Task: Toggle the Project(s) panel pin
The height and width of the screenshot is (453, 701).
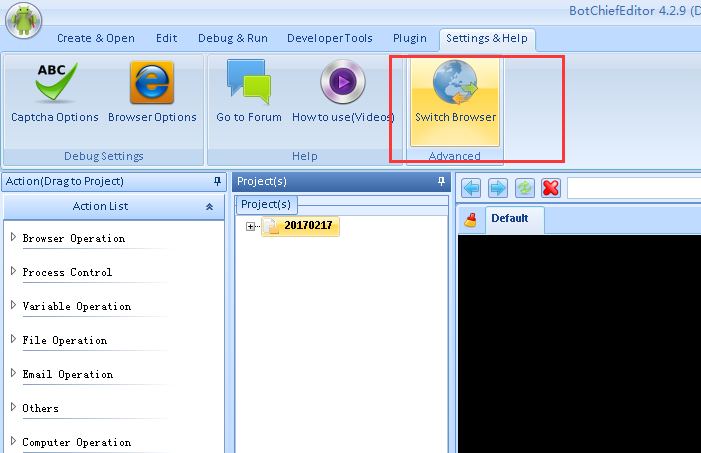Action: (x=441, y=182)
